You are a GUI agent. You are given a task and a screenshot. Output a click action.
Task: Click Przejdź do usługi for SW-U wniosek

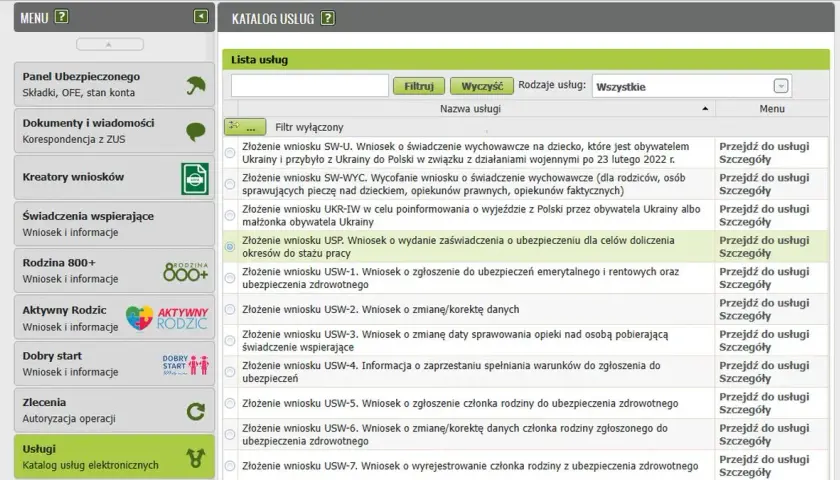764,146
